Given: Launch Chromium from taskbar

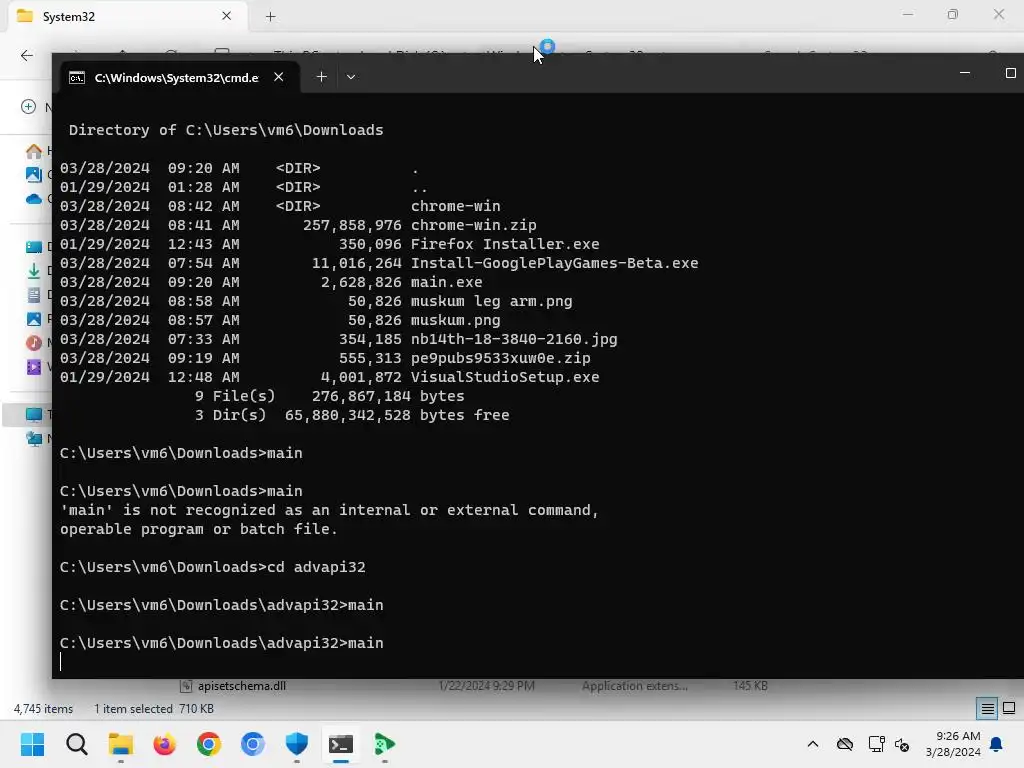Looking at the screenshot, I should pyautogui.click(x=253, y=744).
